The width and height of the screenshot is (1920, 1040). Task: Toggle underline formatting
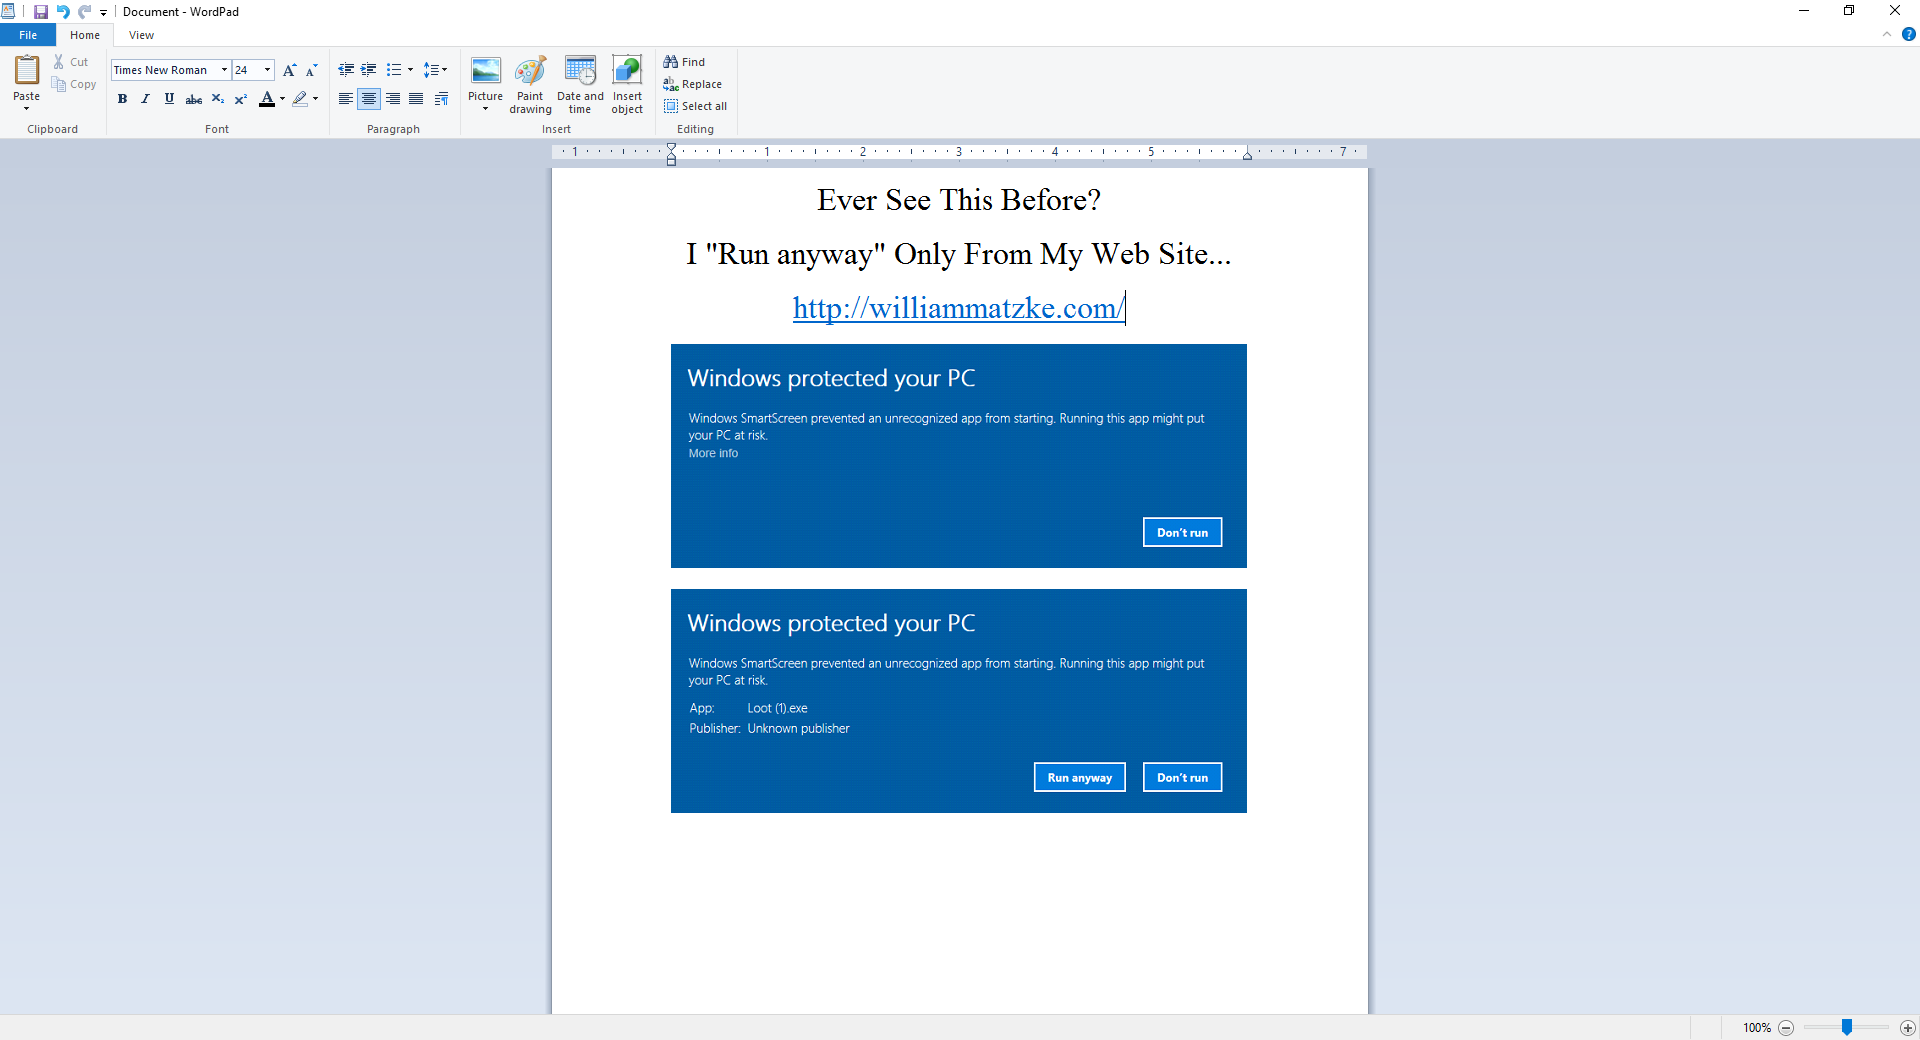click(169, 99)
